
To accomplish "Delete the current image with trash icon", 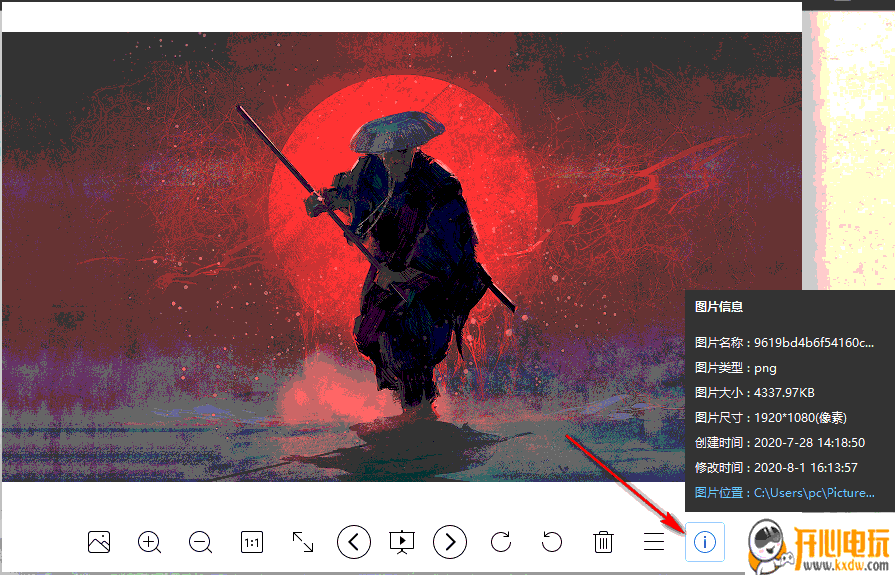I will click(603, 542).
